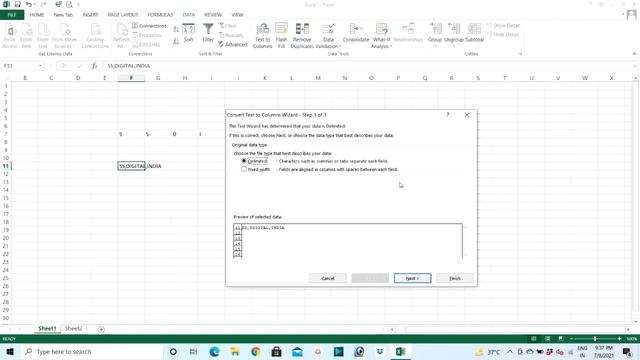
Task: Collapse the ribbon with the chevron
Action: pos(634,54)
